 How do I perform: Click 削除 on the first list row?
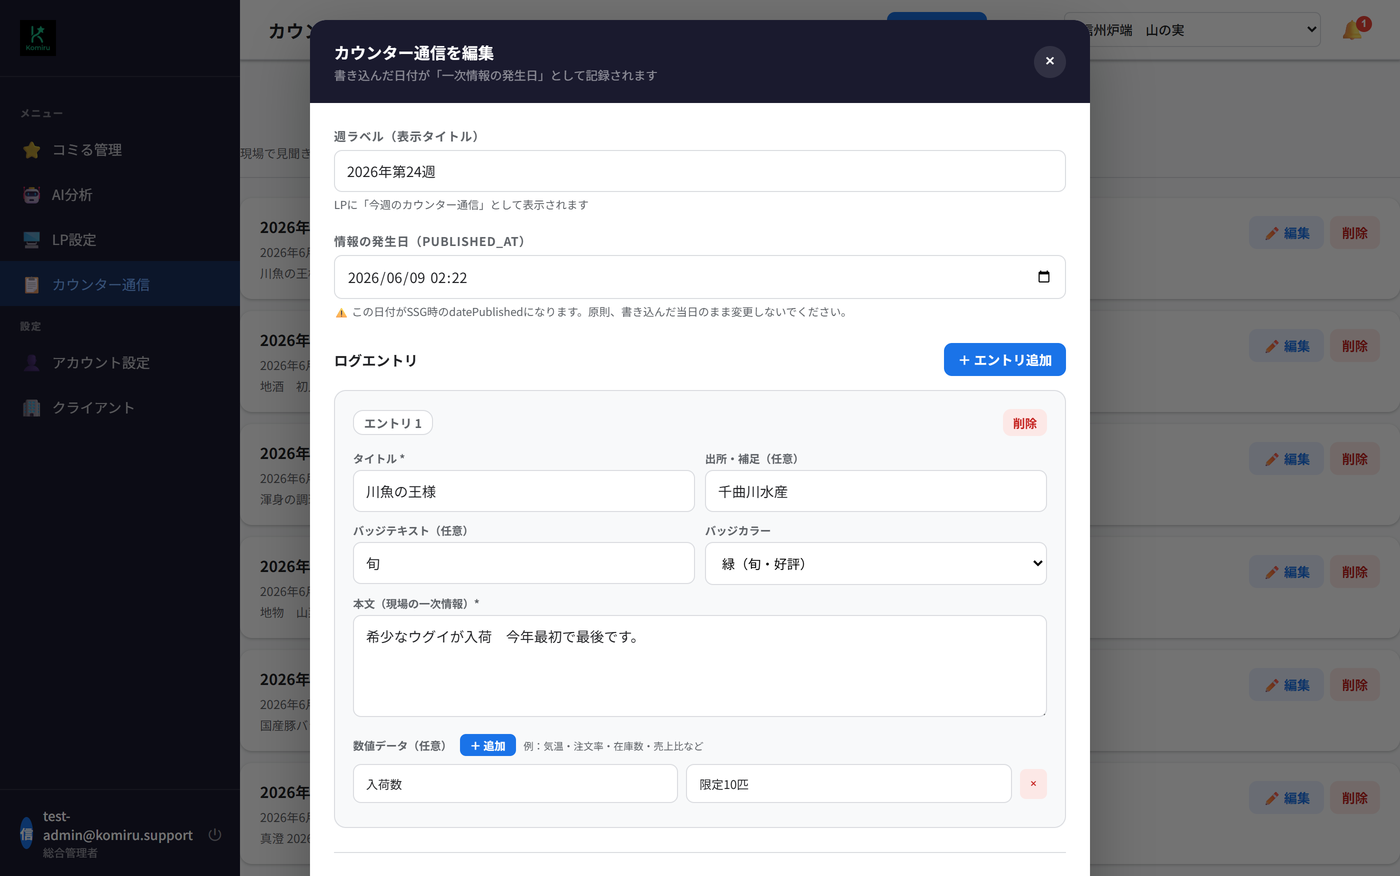1355,233
